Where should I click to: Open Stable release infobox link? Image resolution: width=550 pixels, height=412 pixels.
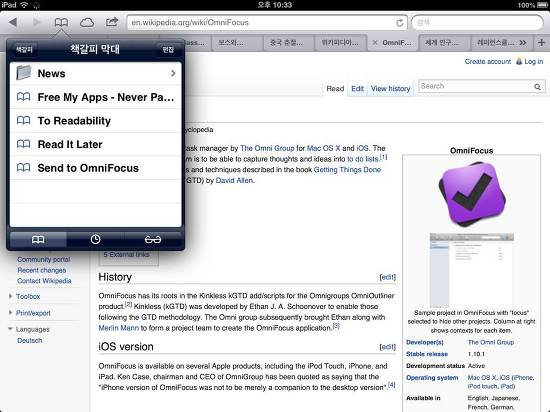tap(427, 354)
